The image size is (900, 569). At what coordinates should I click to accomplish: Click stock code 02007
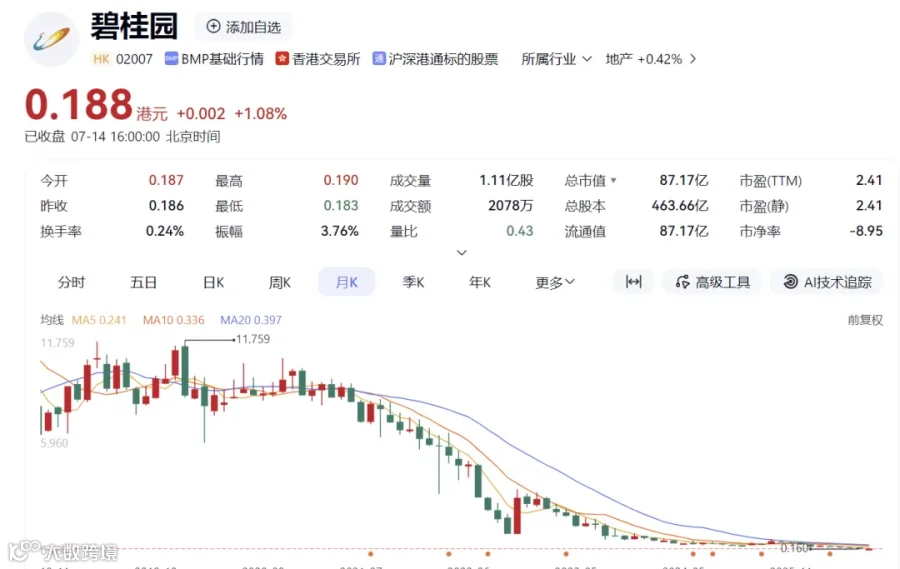click(x=134, y=59)
